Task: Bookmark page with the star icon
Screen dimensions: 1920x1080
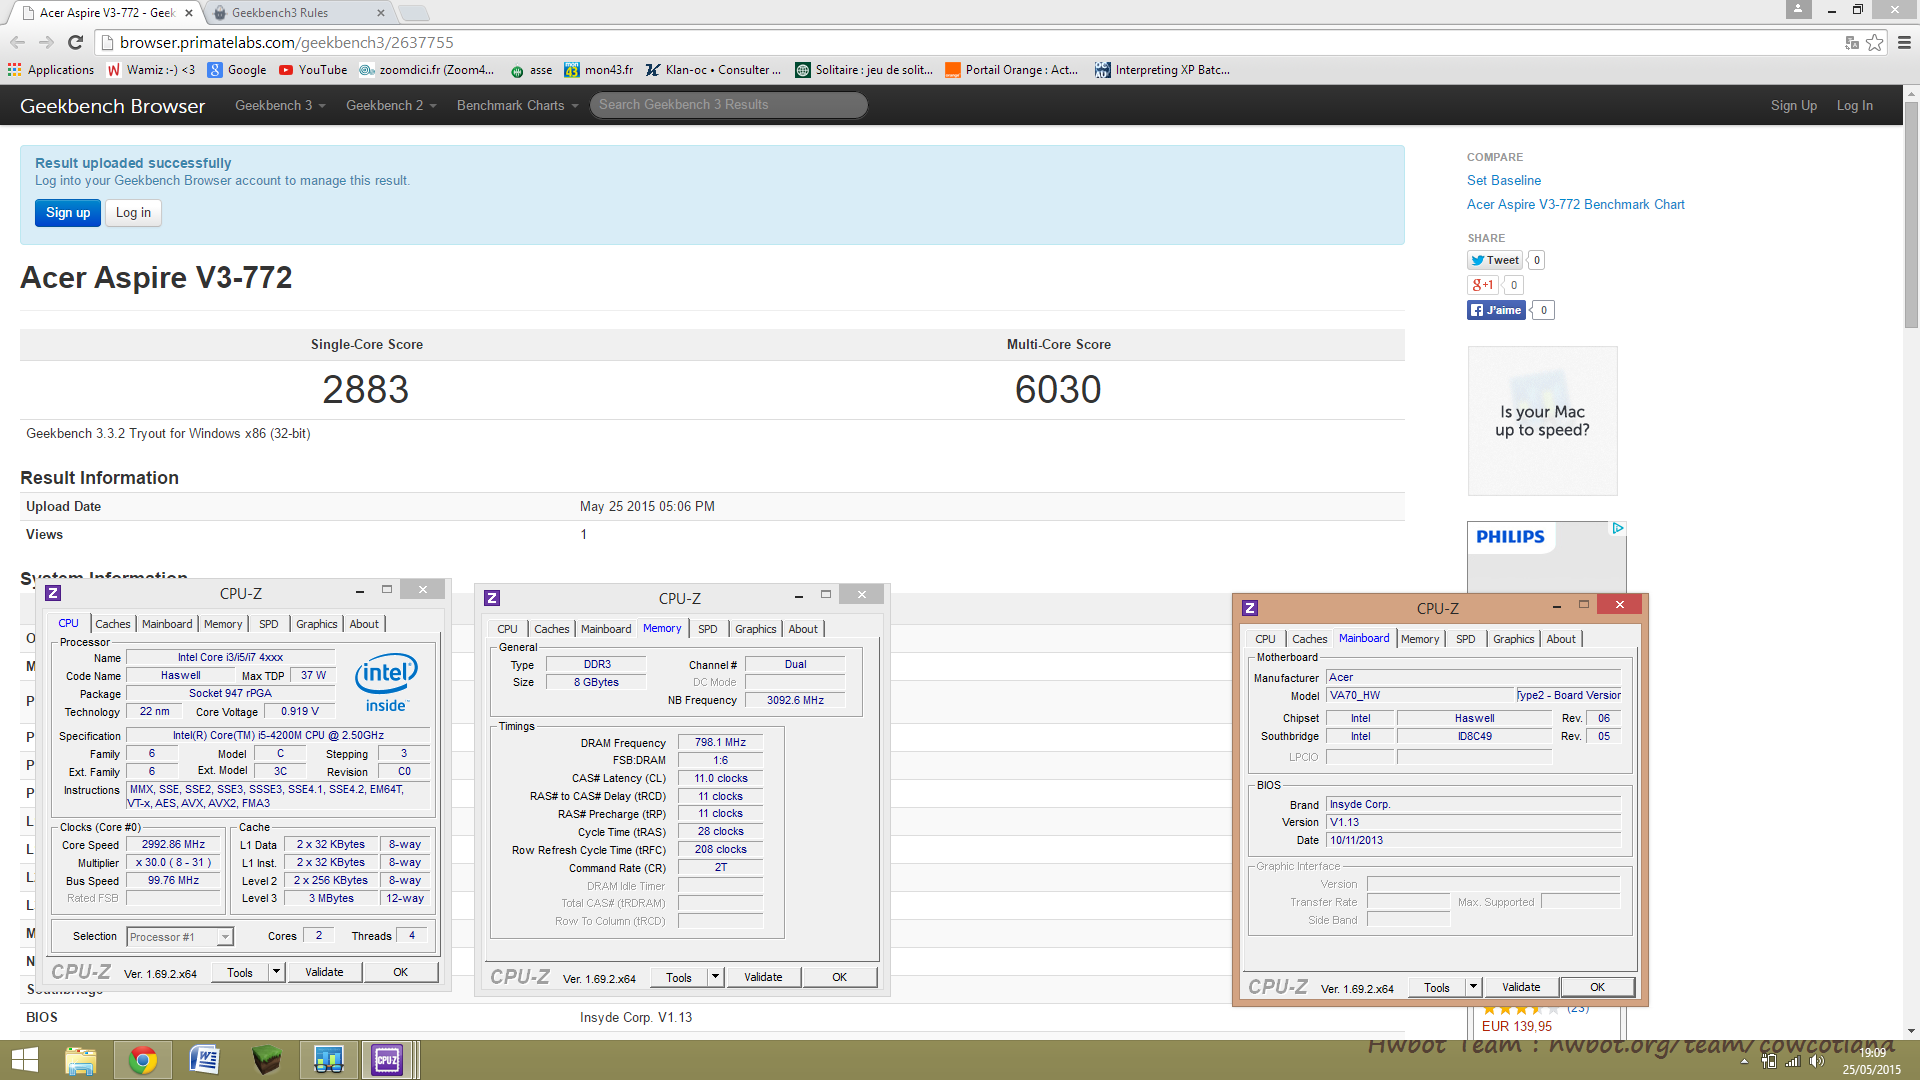Action: (1874, 42)
